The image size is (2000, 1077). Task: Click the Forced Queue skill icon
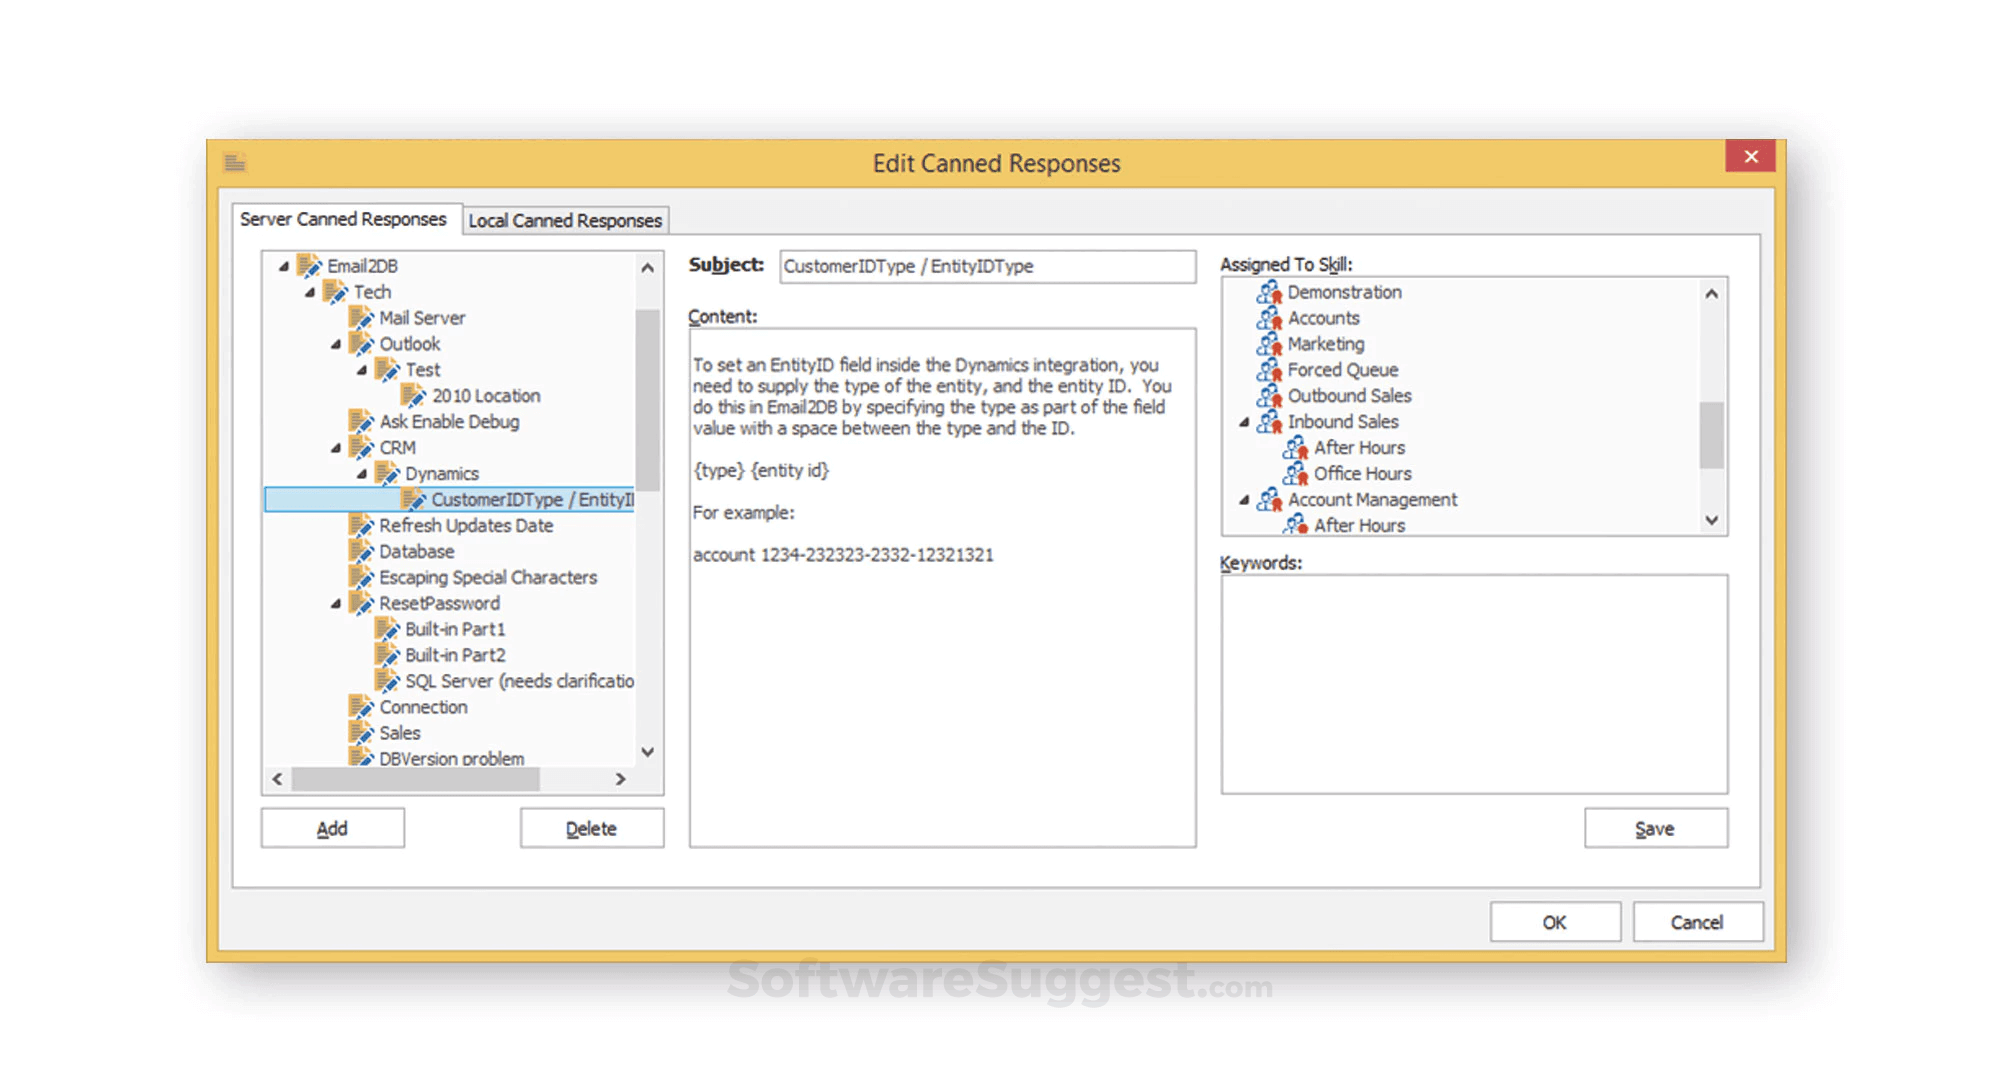1269,370
